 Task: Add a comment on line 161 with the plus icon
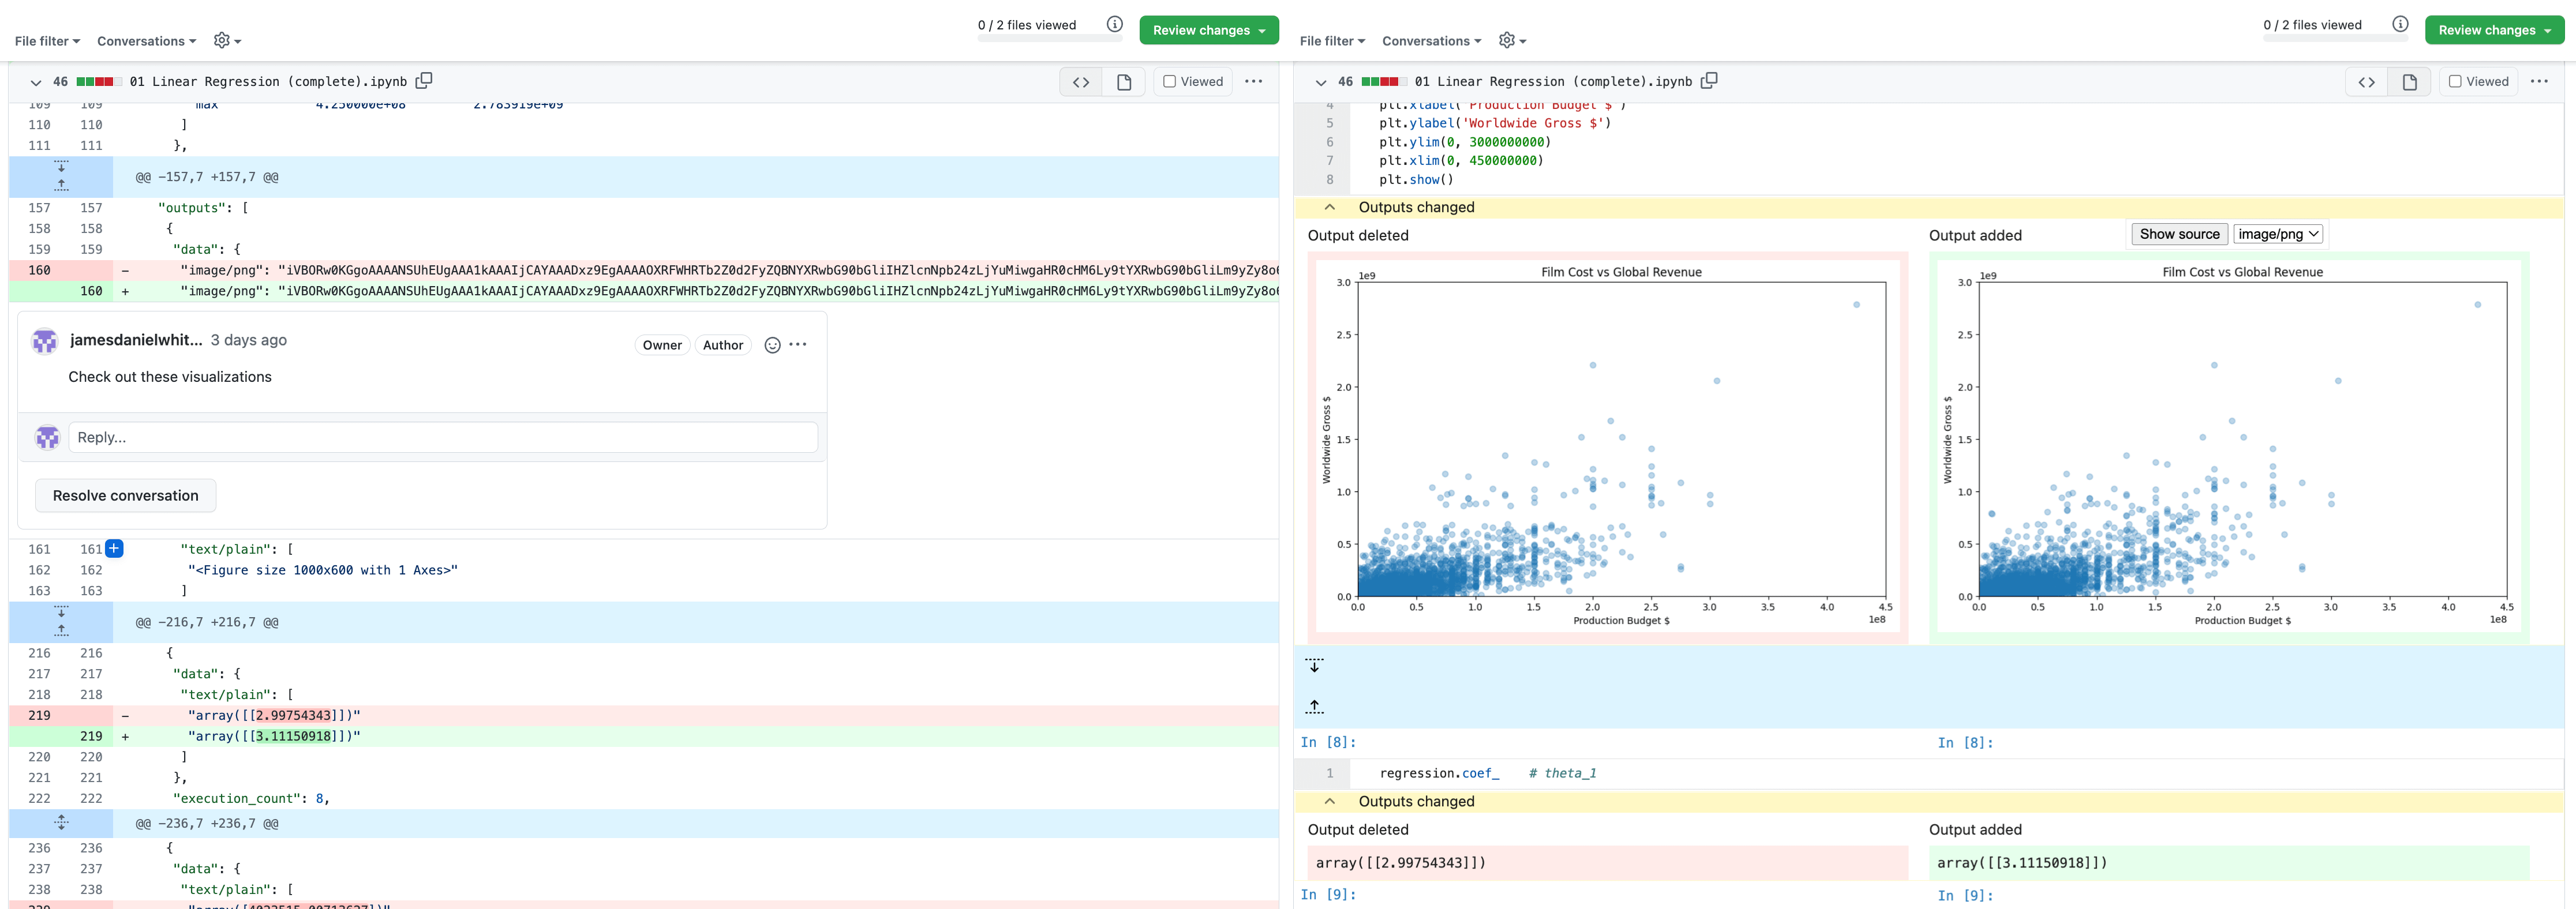pyautogui.click(x=115, y=548)
